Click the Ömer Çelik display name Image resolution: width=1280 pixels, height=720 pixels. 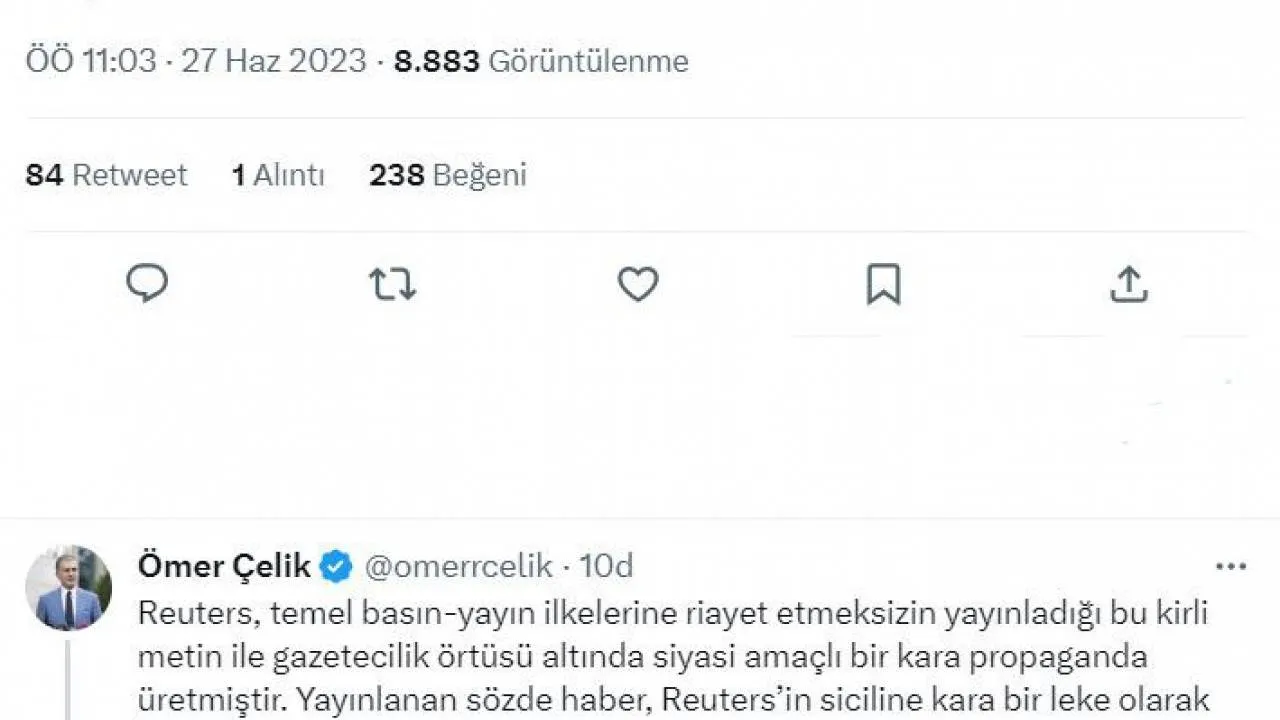pyautogui.click(x=224, y=567)
